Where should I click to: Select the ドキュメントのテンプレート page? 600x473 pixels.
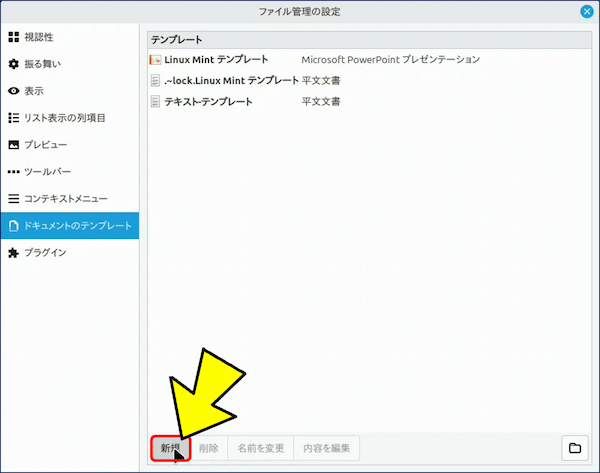70,226
